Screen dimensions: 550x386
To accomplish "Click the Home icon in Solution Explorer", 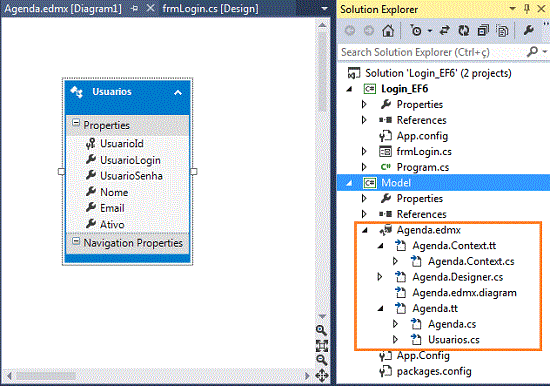I will click(x=388, y=31).
